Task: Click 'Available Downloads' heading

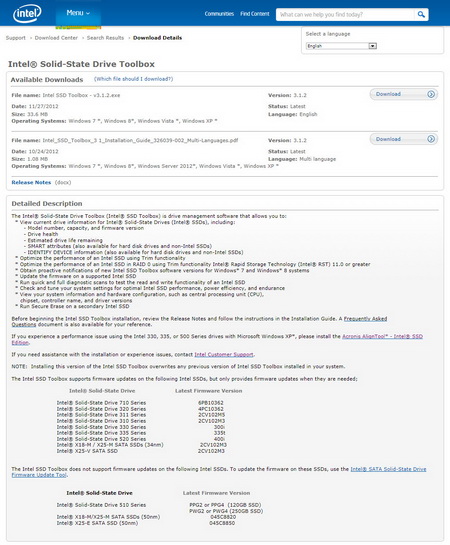Action: click(47, 80)
